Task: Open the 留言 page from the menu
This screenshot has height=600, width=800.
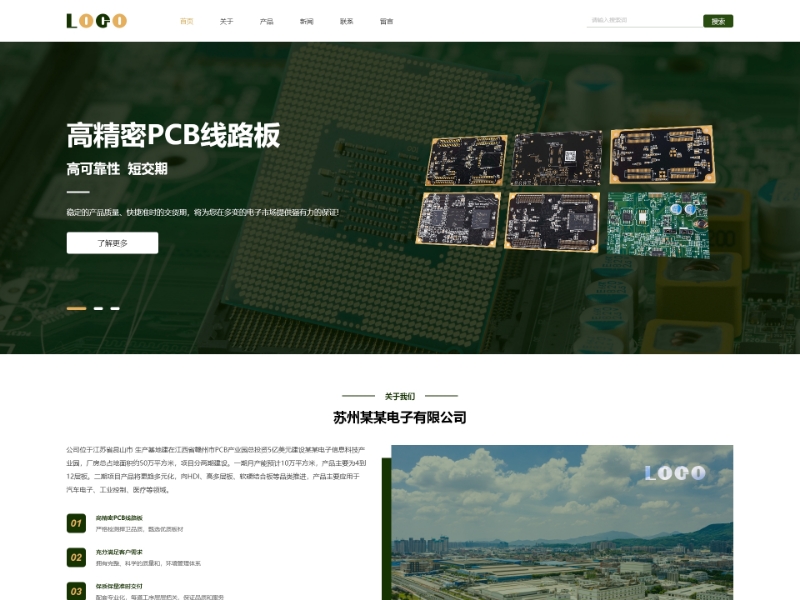Action: 387,19
